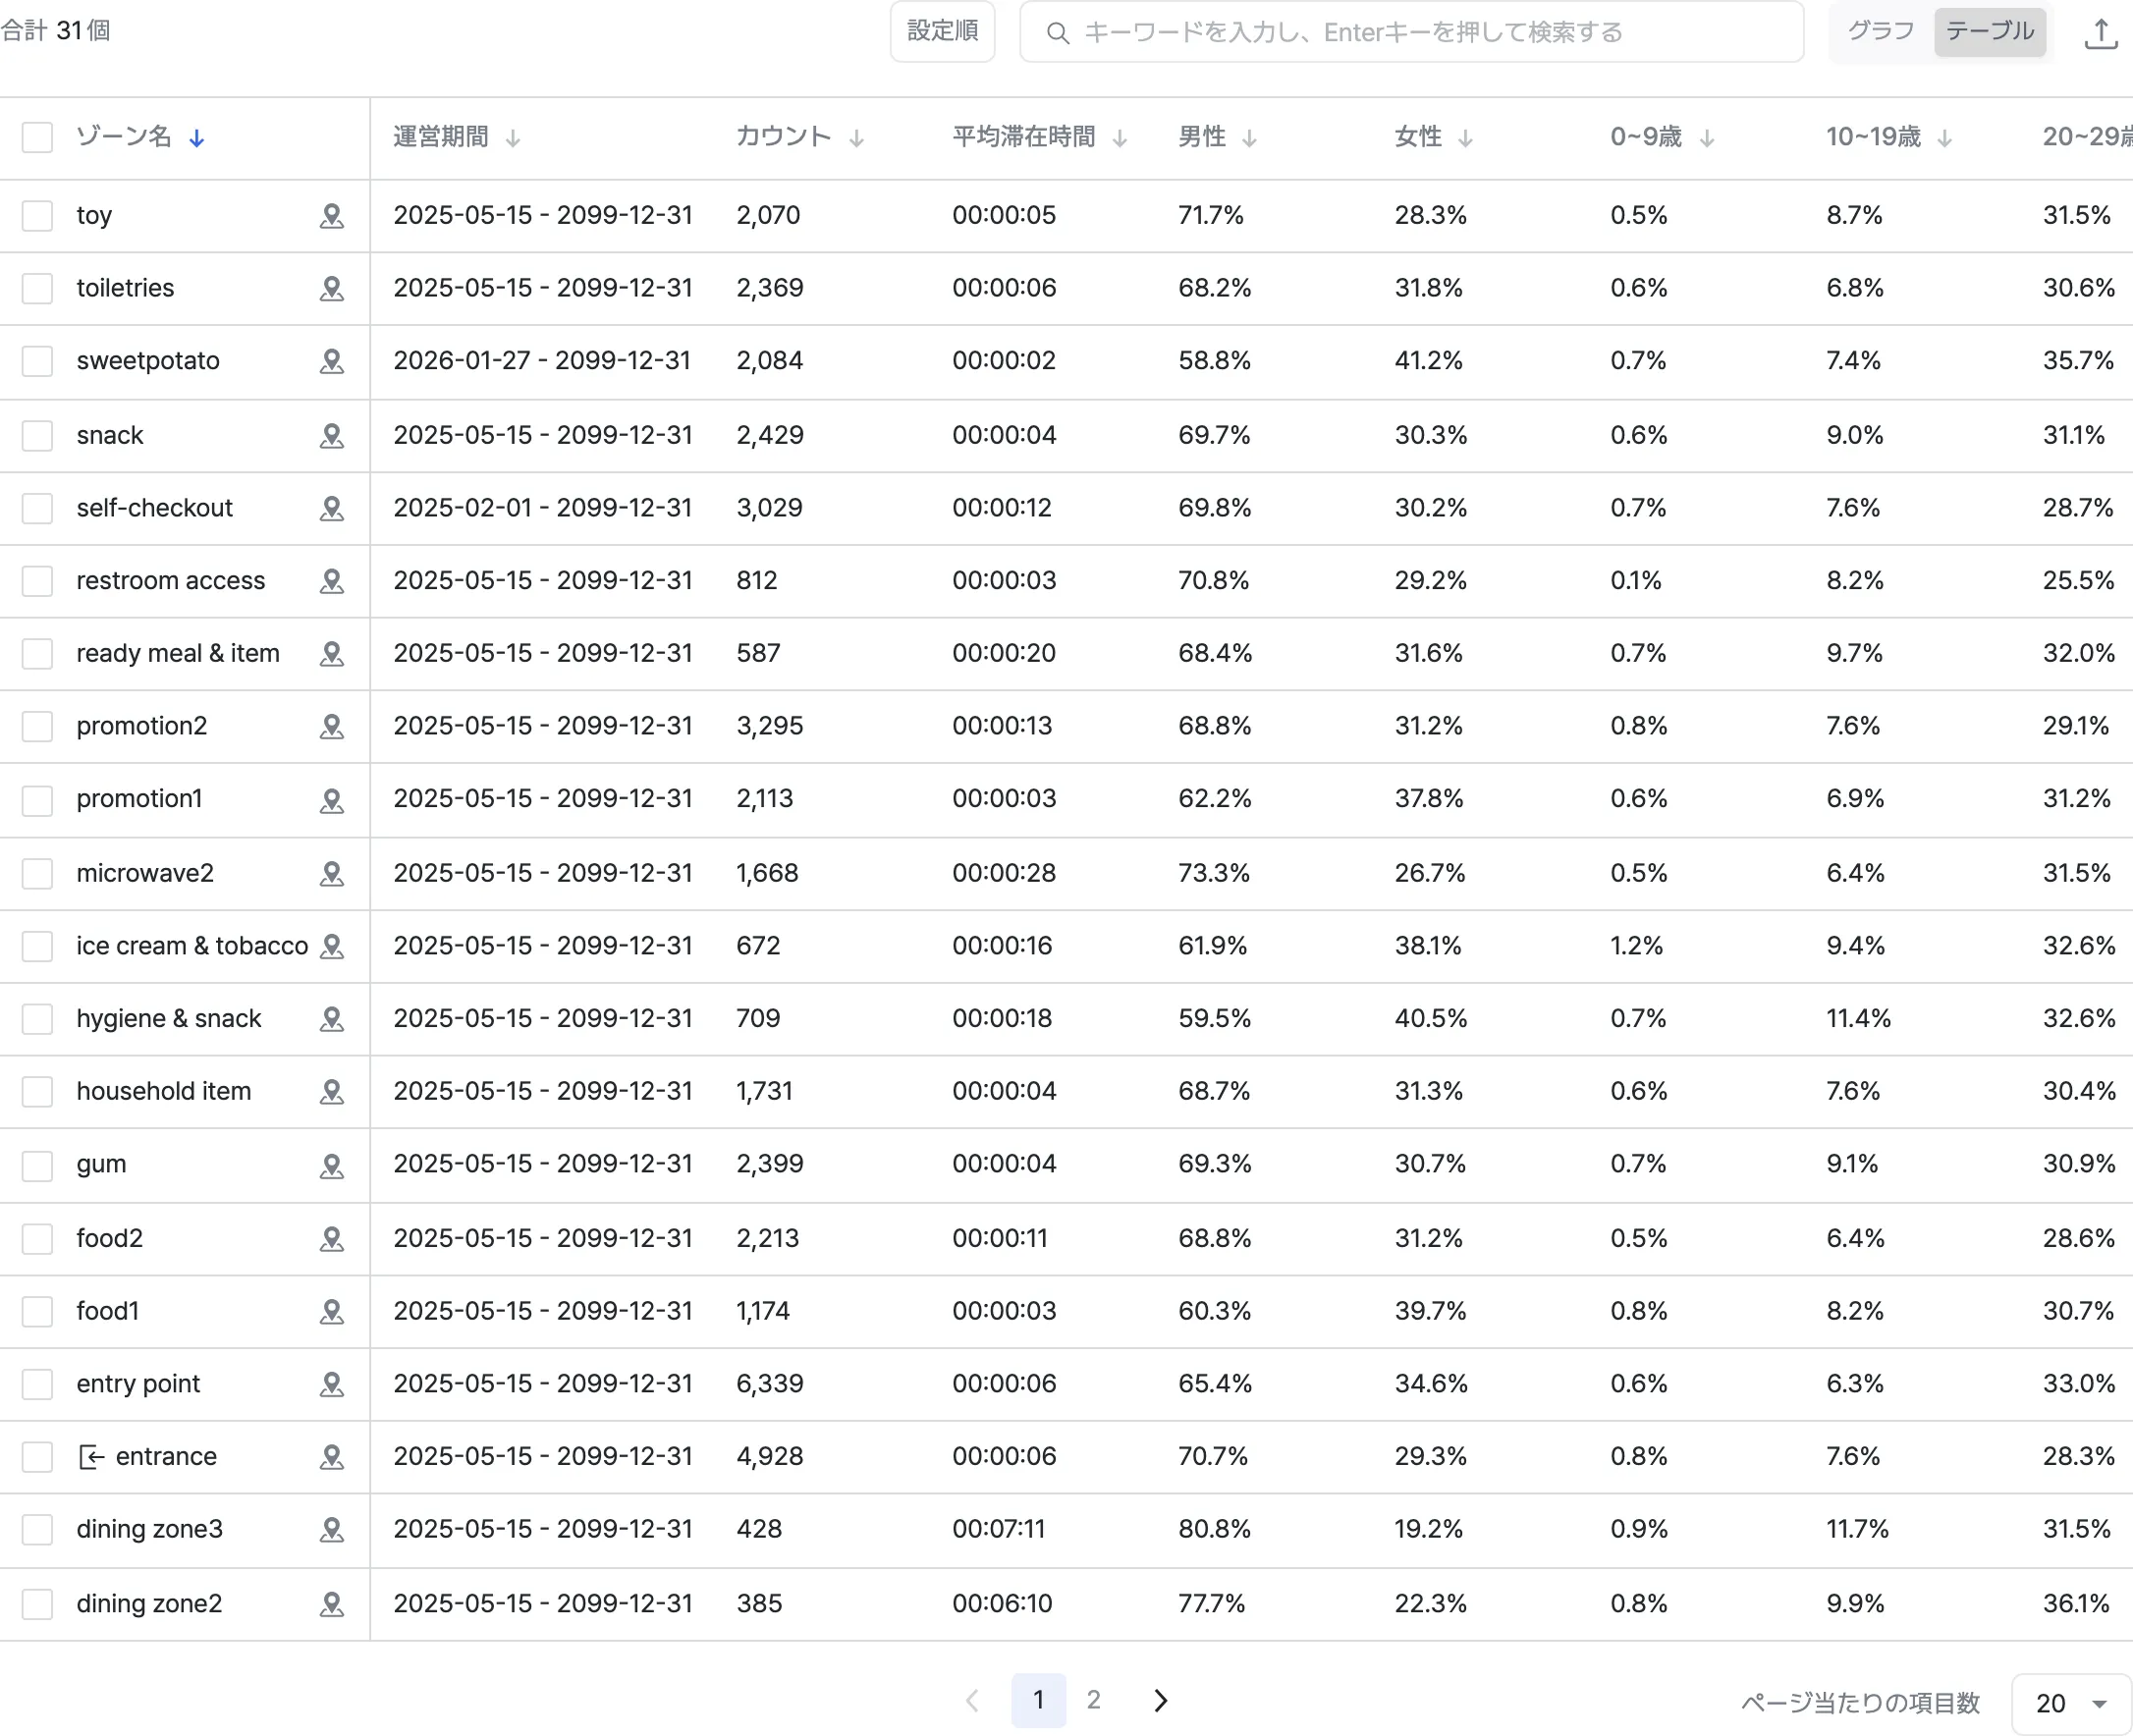Sort by 10~19歳 column arrow
The width and height of the screenshot is (2133, 1736).
click(x=1944, y=138)
